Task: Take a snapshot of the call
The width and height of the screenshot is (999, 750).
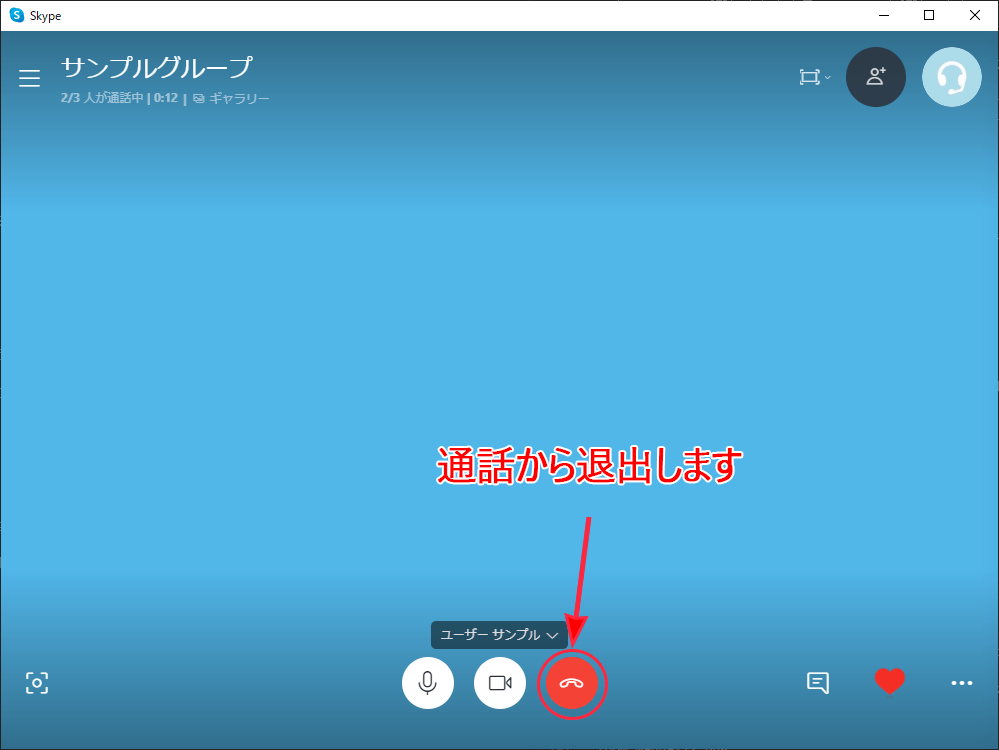Action: [37, 683]
